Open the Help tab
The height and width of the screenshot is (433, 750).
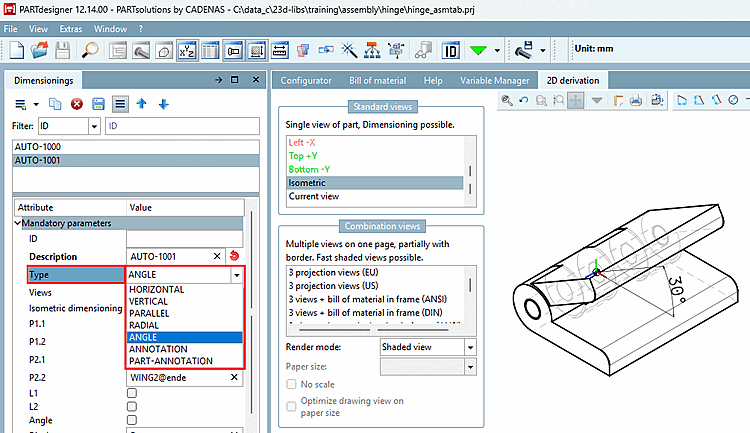click(433, 80)
